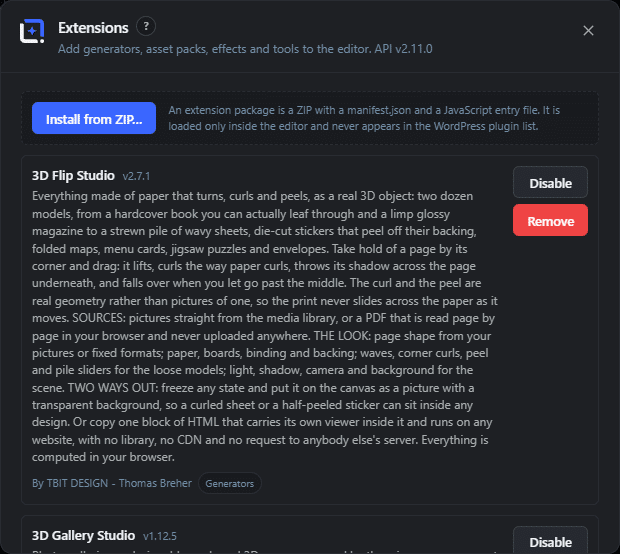
Task: Click Install from ZIP button
Action: pos(94,118)
